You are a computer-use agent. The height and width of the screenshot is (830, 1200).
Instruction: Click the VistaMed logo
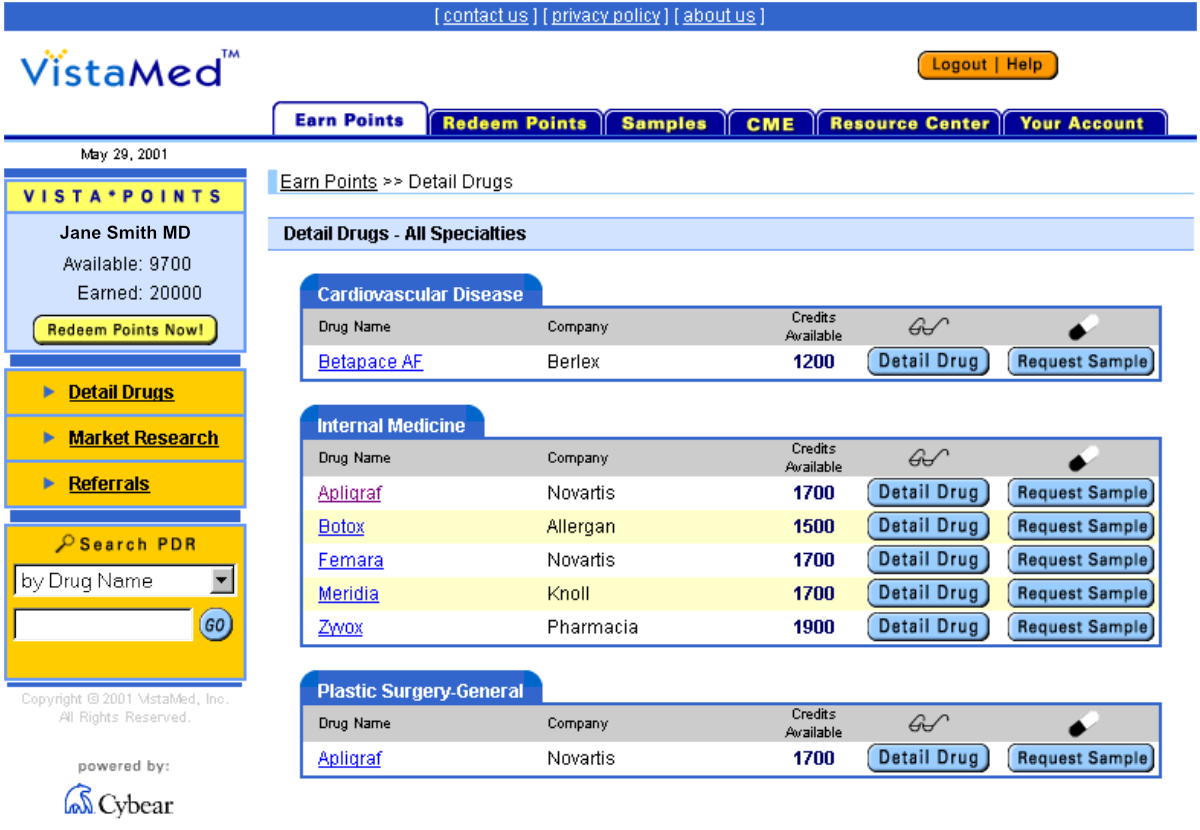click(x=131, y=68)
